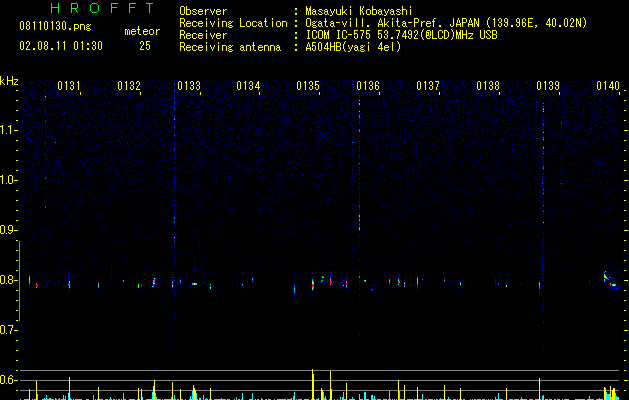Click the Ogata-vill. Akita-Pref. JAPAN location text
The width and height of the screenshot is (629, 400).
(446, 23)
